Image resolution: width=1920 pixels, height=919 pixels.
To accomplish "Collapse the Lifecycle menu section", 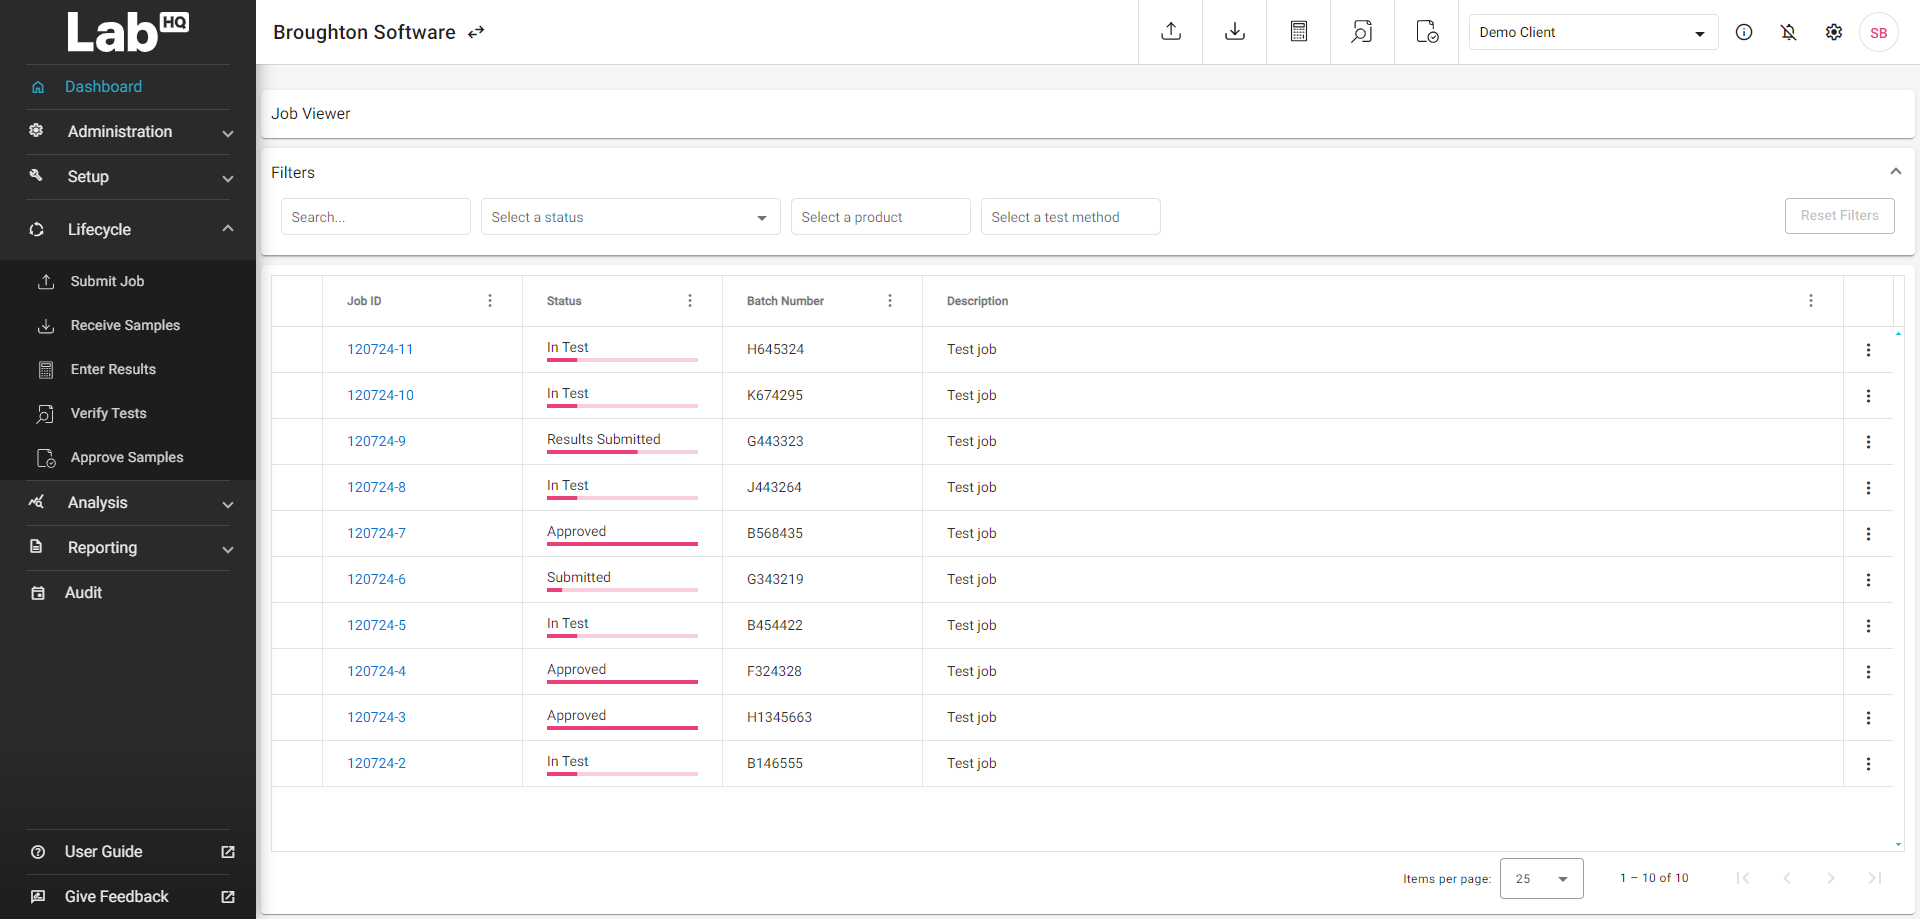I will pyautogui.click(x=228, y=229).
